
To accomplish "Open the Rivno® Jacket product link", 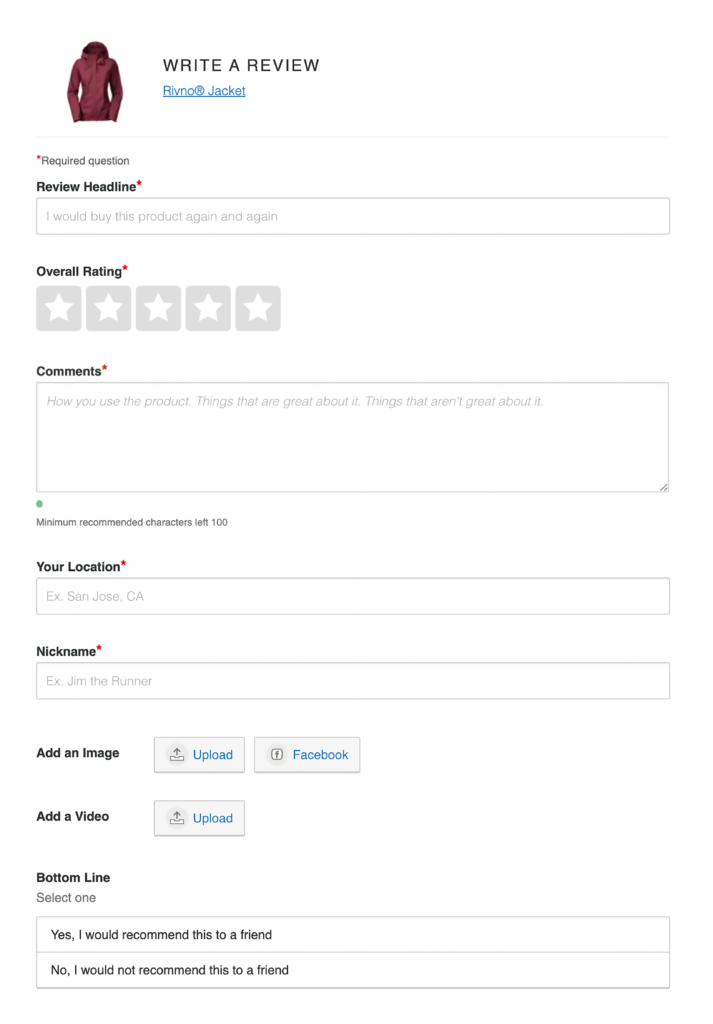I will [x=204, y=91].
